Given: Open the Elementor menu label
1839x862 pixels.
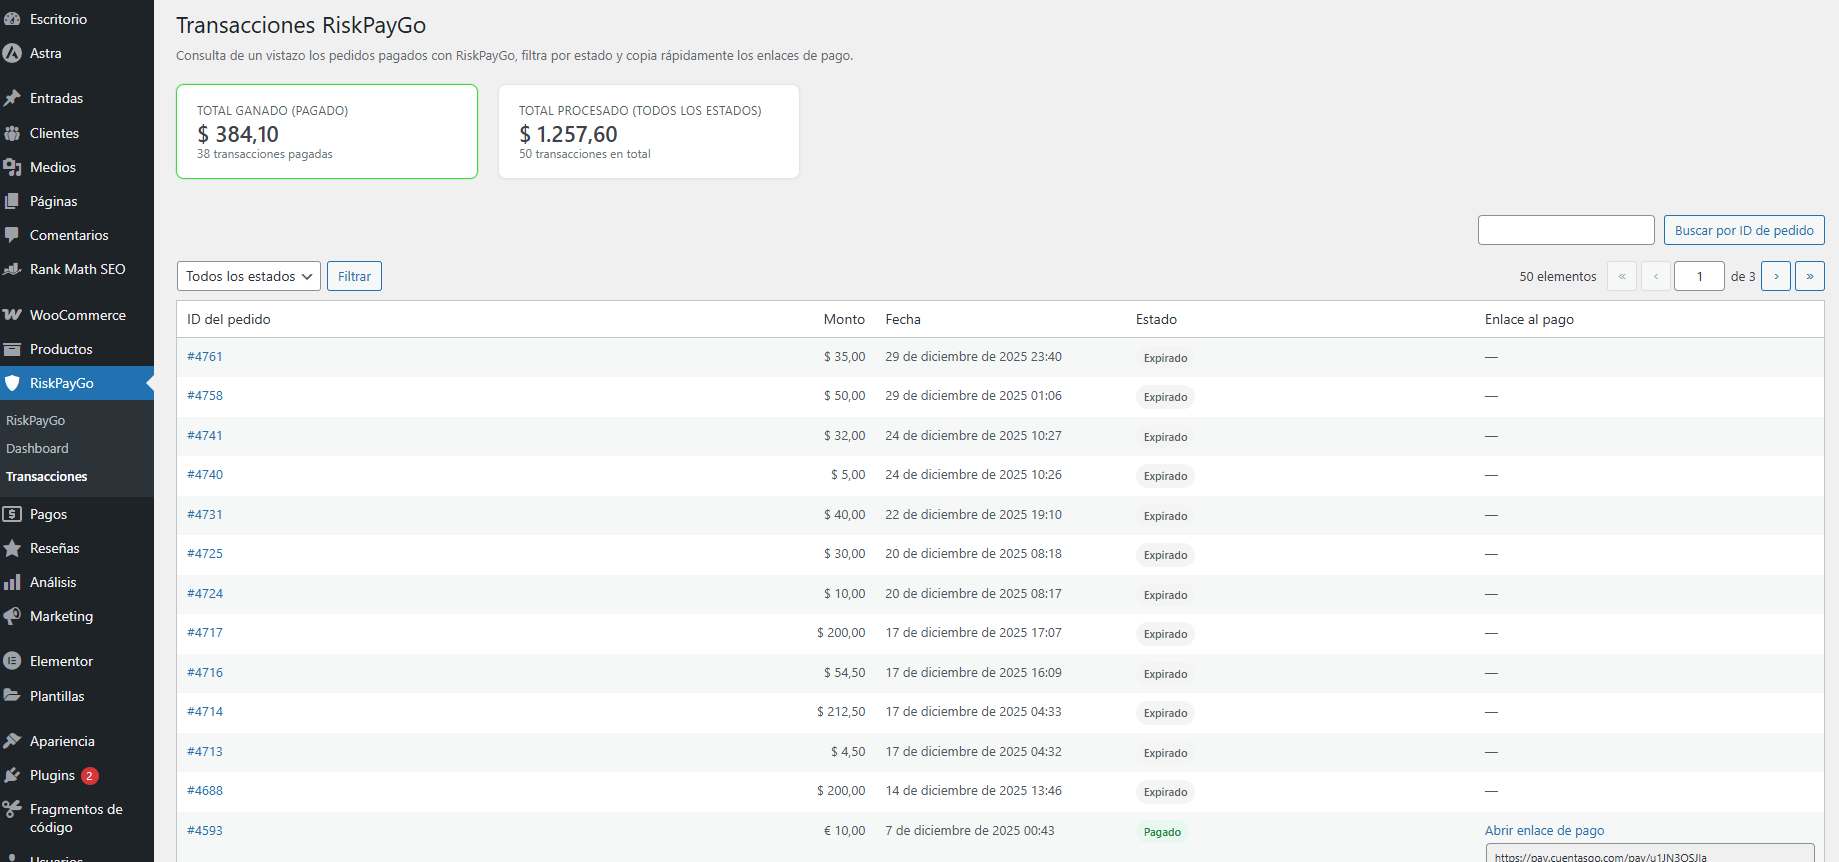Looking at the screenshot, I should (x=61, y=661).
